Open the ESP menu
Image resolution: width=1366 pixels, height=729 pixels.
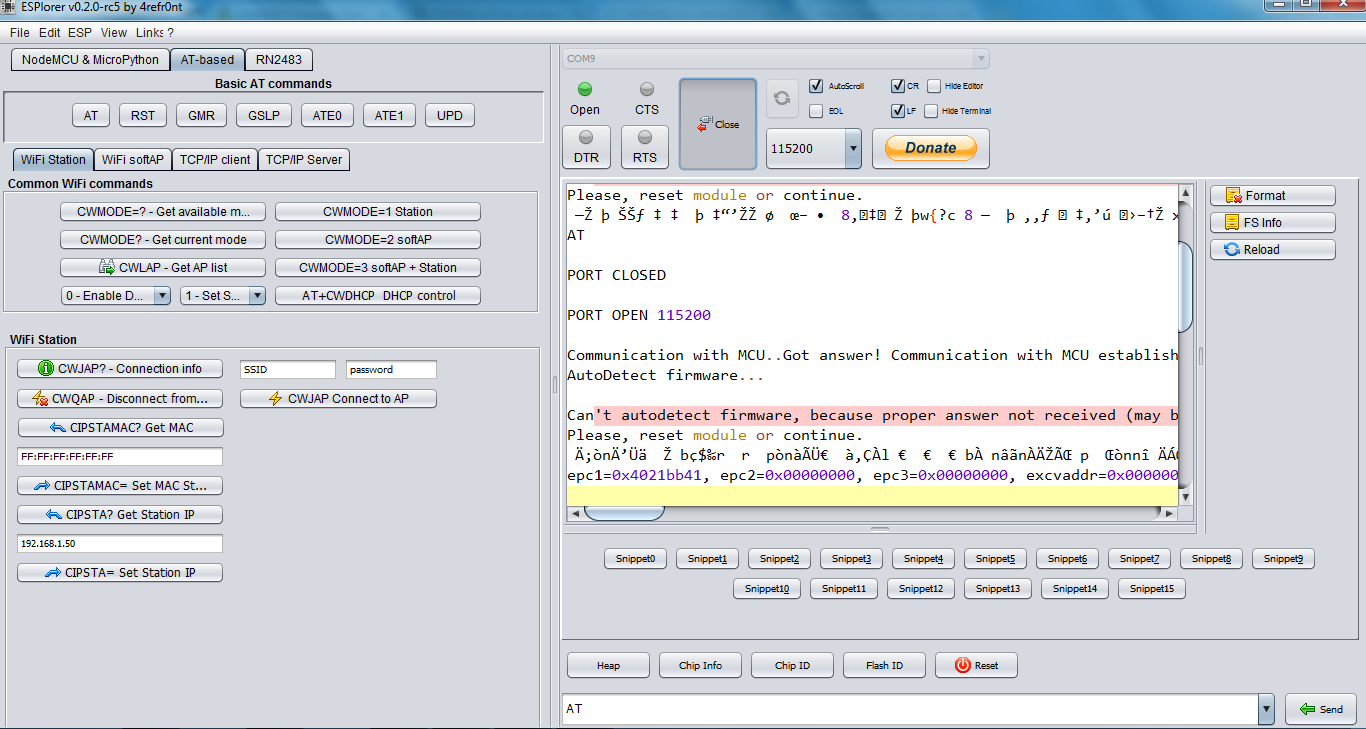click(79, 32)
